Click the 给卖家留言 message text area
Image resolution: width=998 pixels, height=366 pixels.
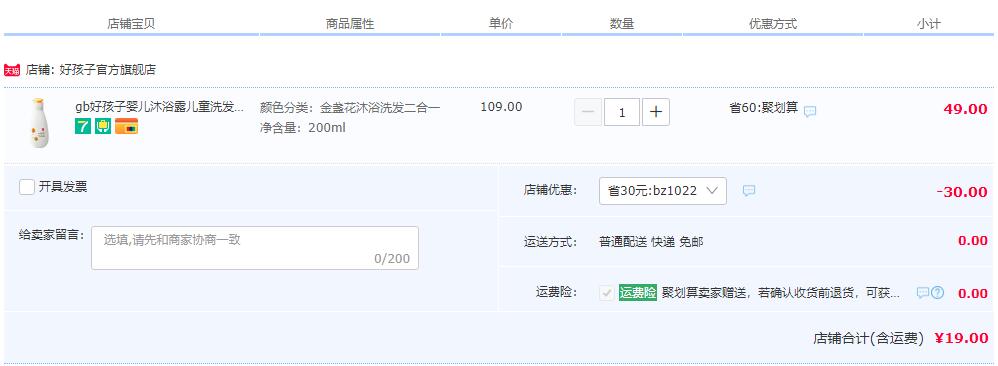255,248
